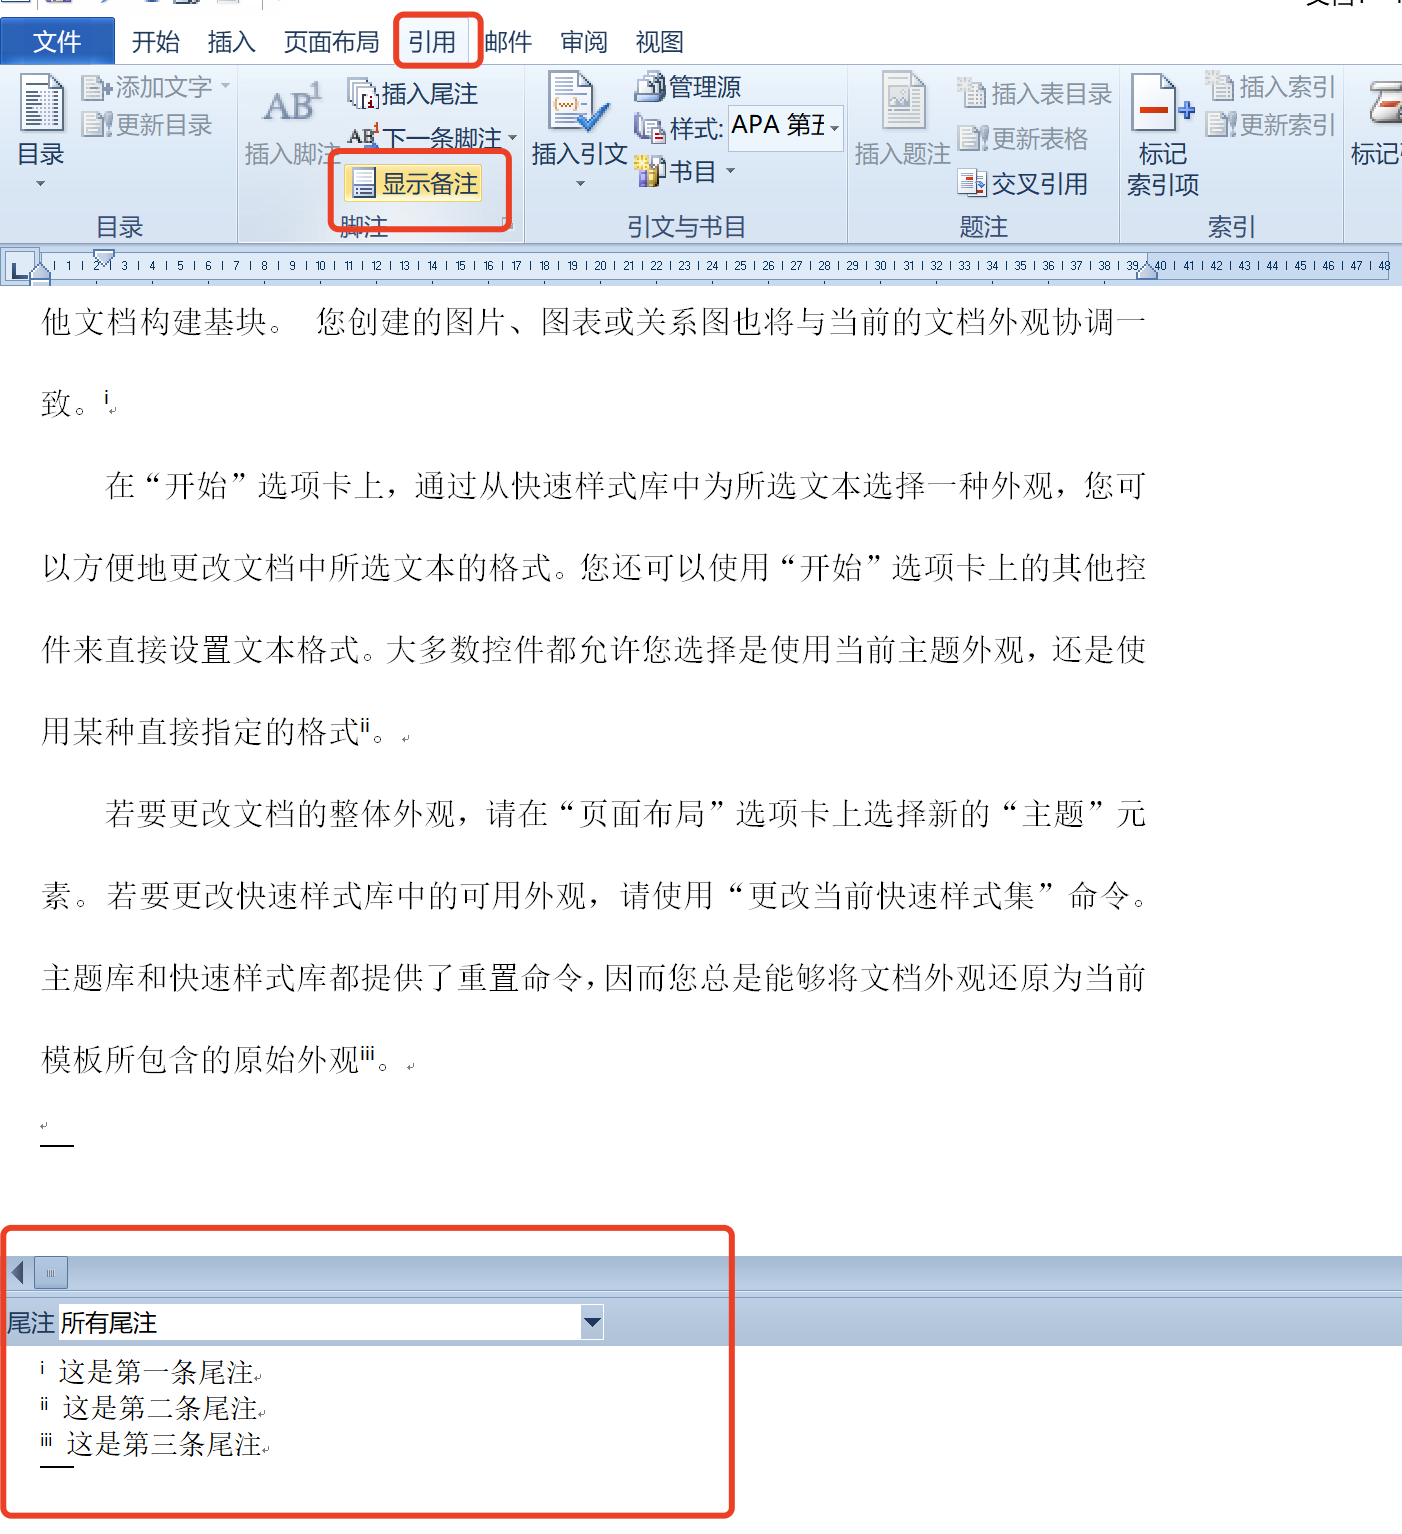Click 插入表目录 button

1035,94
